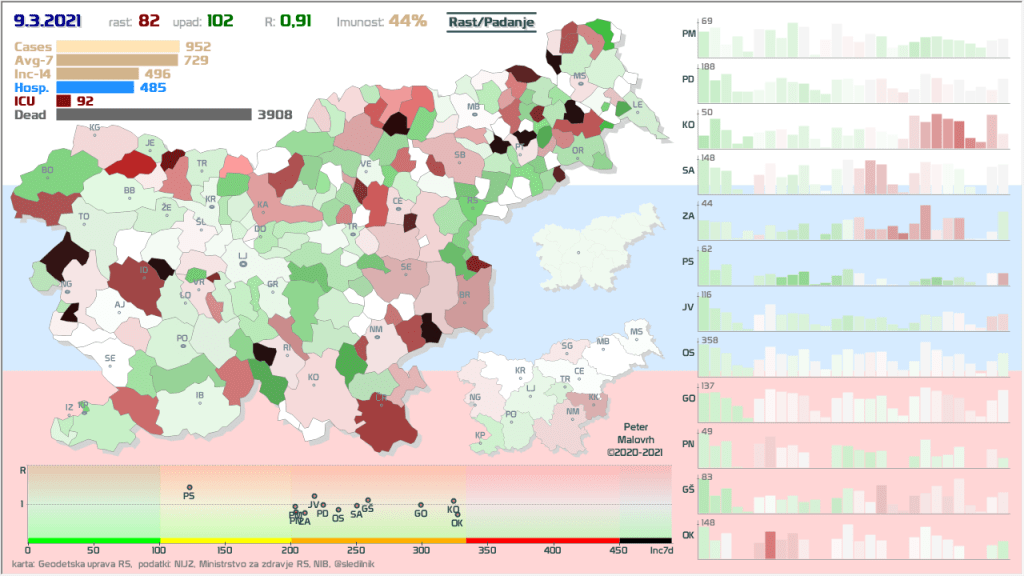Click the Peter Malovrh copyright credit
The image size is (1024, 576).
click(636, 439)
